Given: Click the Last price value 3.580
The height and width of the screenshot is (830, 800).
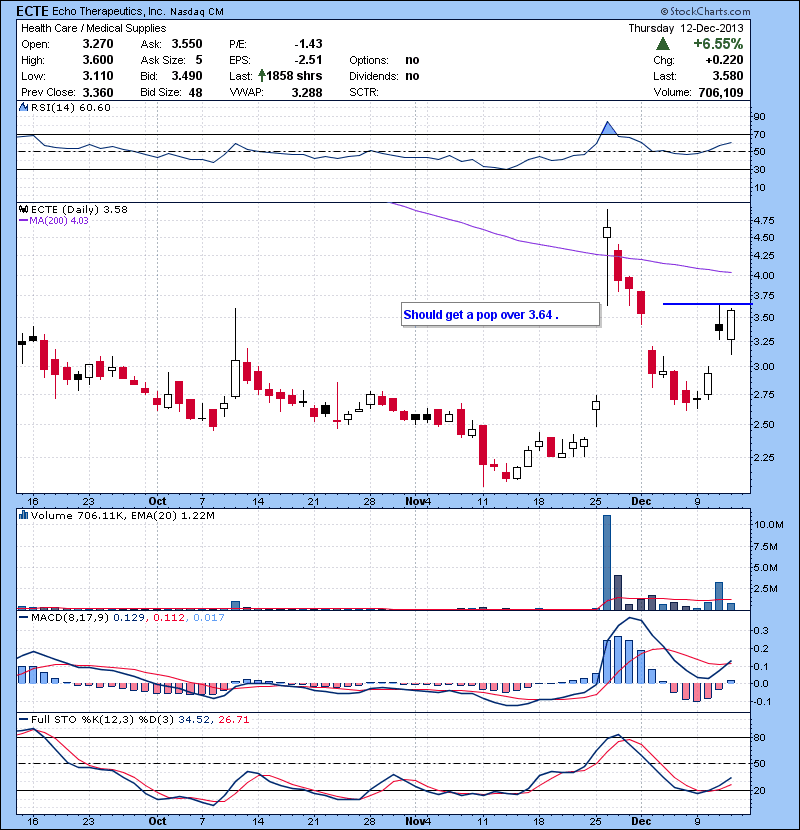Looking at the screenshot, I should [728, 76].
